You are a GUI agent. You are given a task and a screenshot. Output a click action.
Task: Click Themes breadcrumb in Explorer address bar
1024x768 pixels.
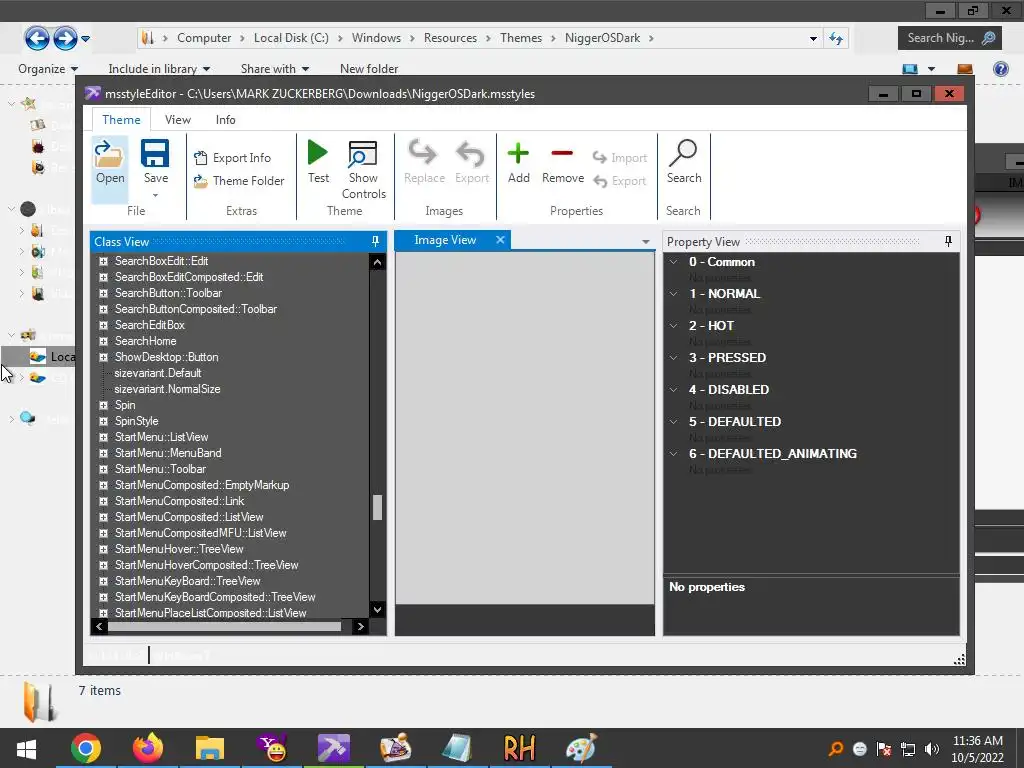click(520, 38)
